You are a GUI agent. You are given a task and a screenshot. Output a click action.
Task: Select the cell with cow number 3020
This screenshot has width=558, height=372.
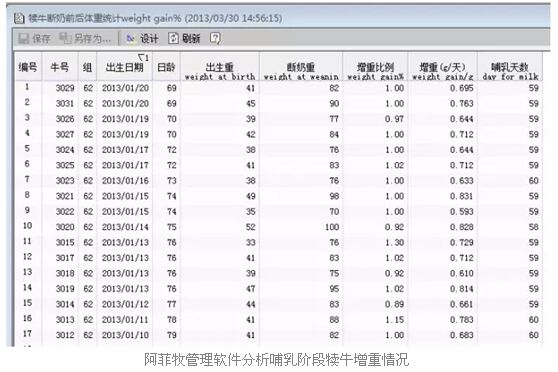click(x=65, y=227)
